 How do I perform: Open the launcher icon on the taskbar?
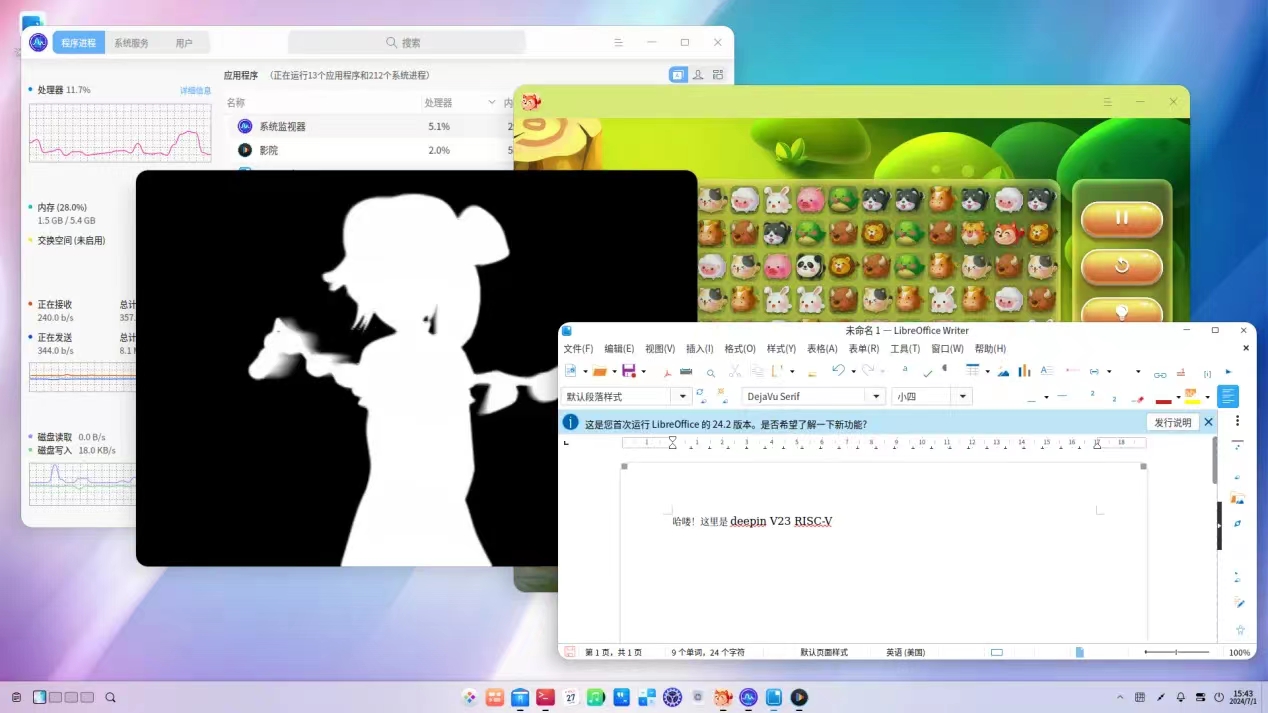click(x=469, y=697)
